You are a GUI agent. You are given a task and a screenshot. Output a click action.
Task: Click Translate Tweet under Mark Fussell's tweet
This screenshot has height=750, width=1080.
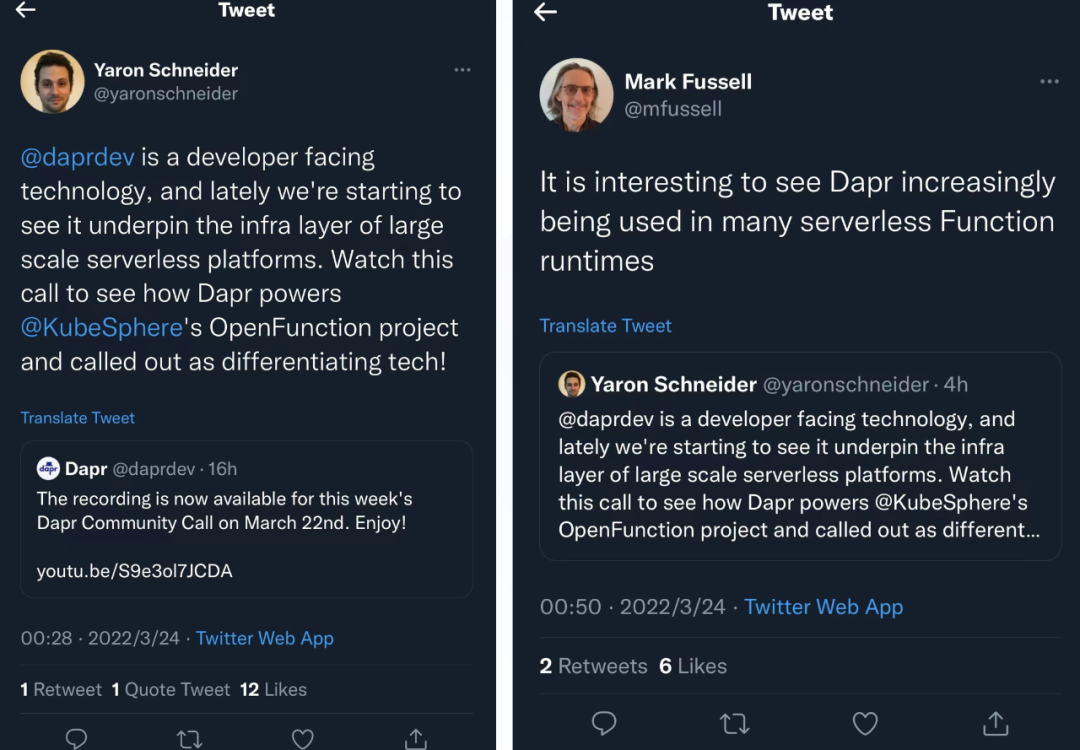point(605,326)
